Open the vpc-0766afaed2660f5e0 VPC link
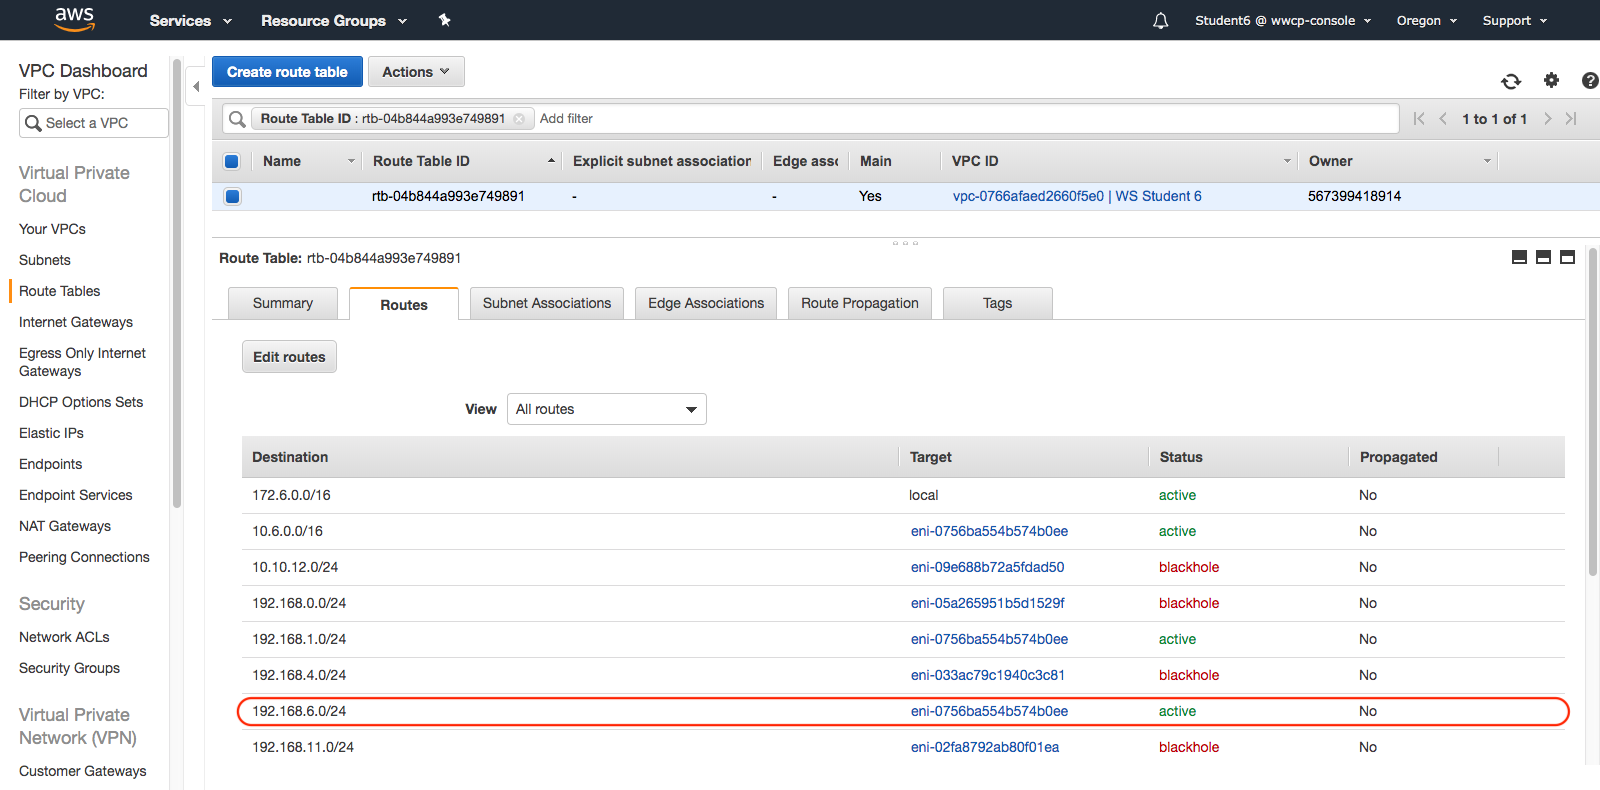Image resolution: width=1600 pixels, height=790 pixels. point(1028,196)
